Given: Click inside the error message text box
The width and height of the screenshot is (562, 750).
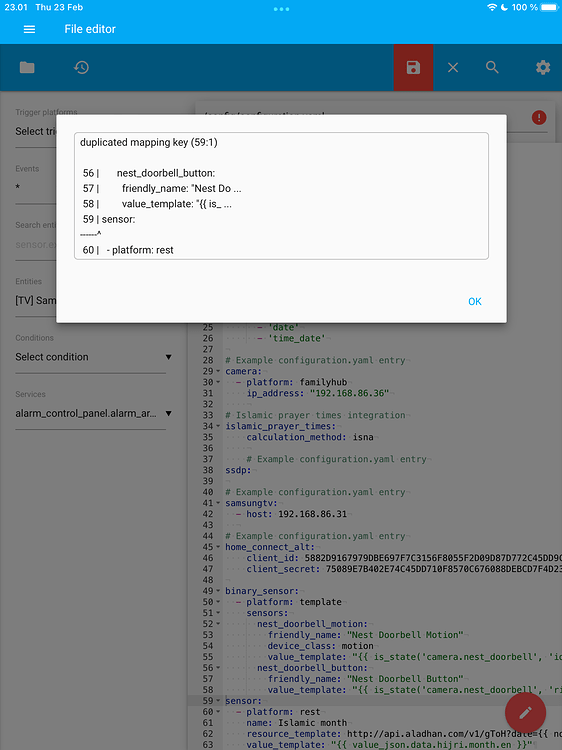Looking at the screenshot, I should point(281,196).
